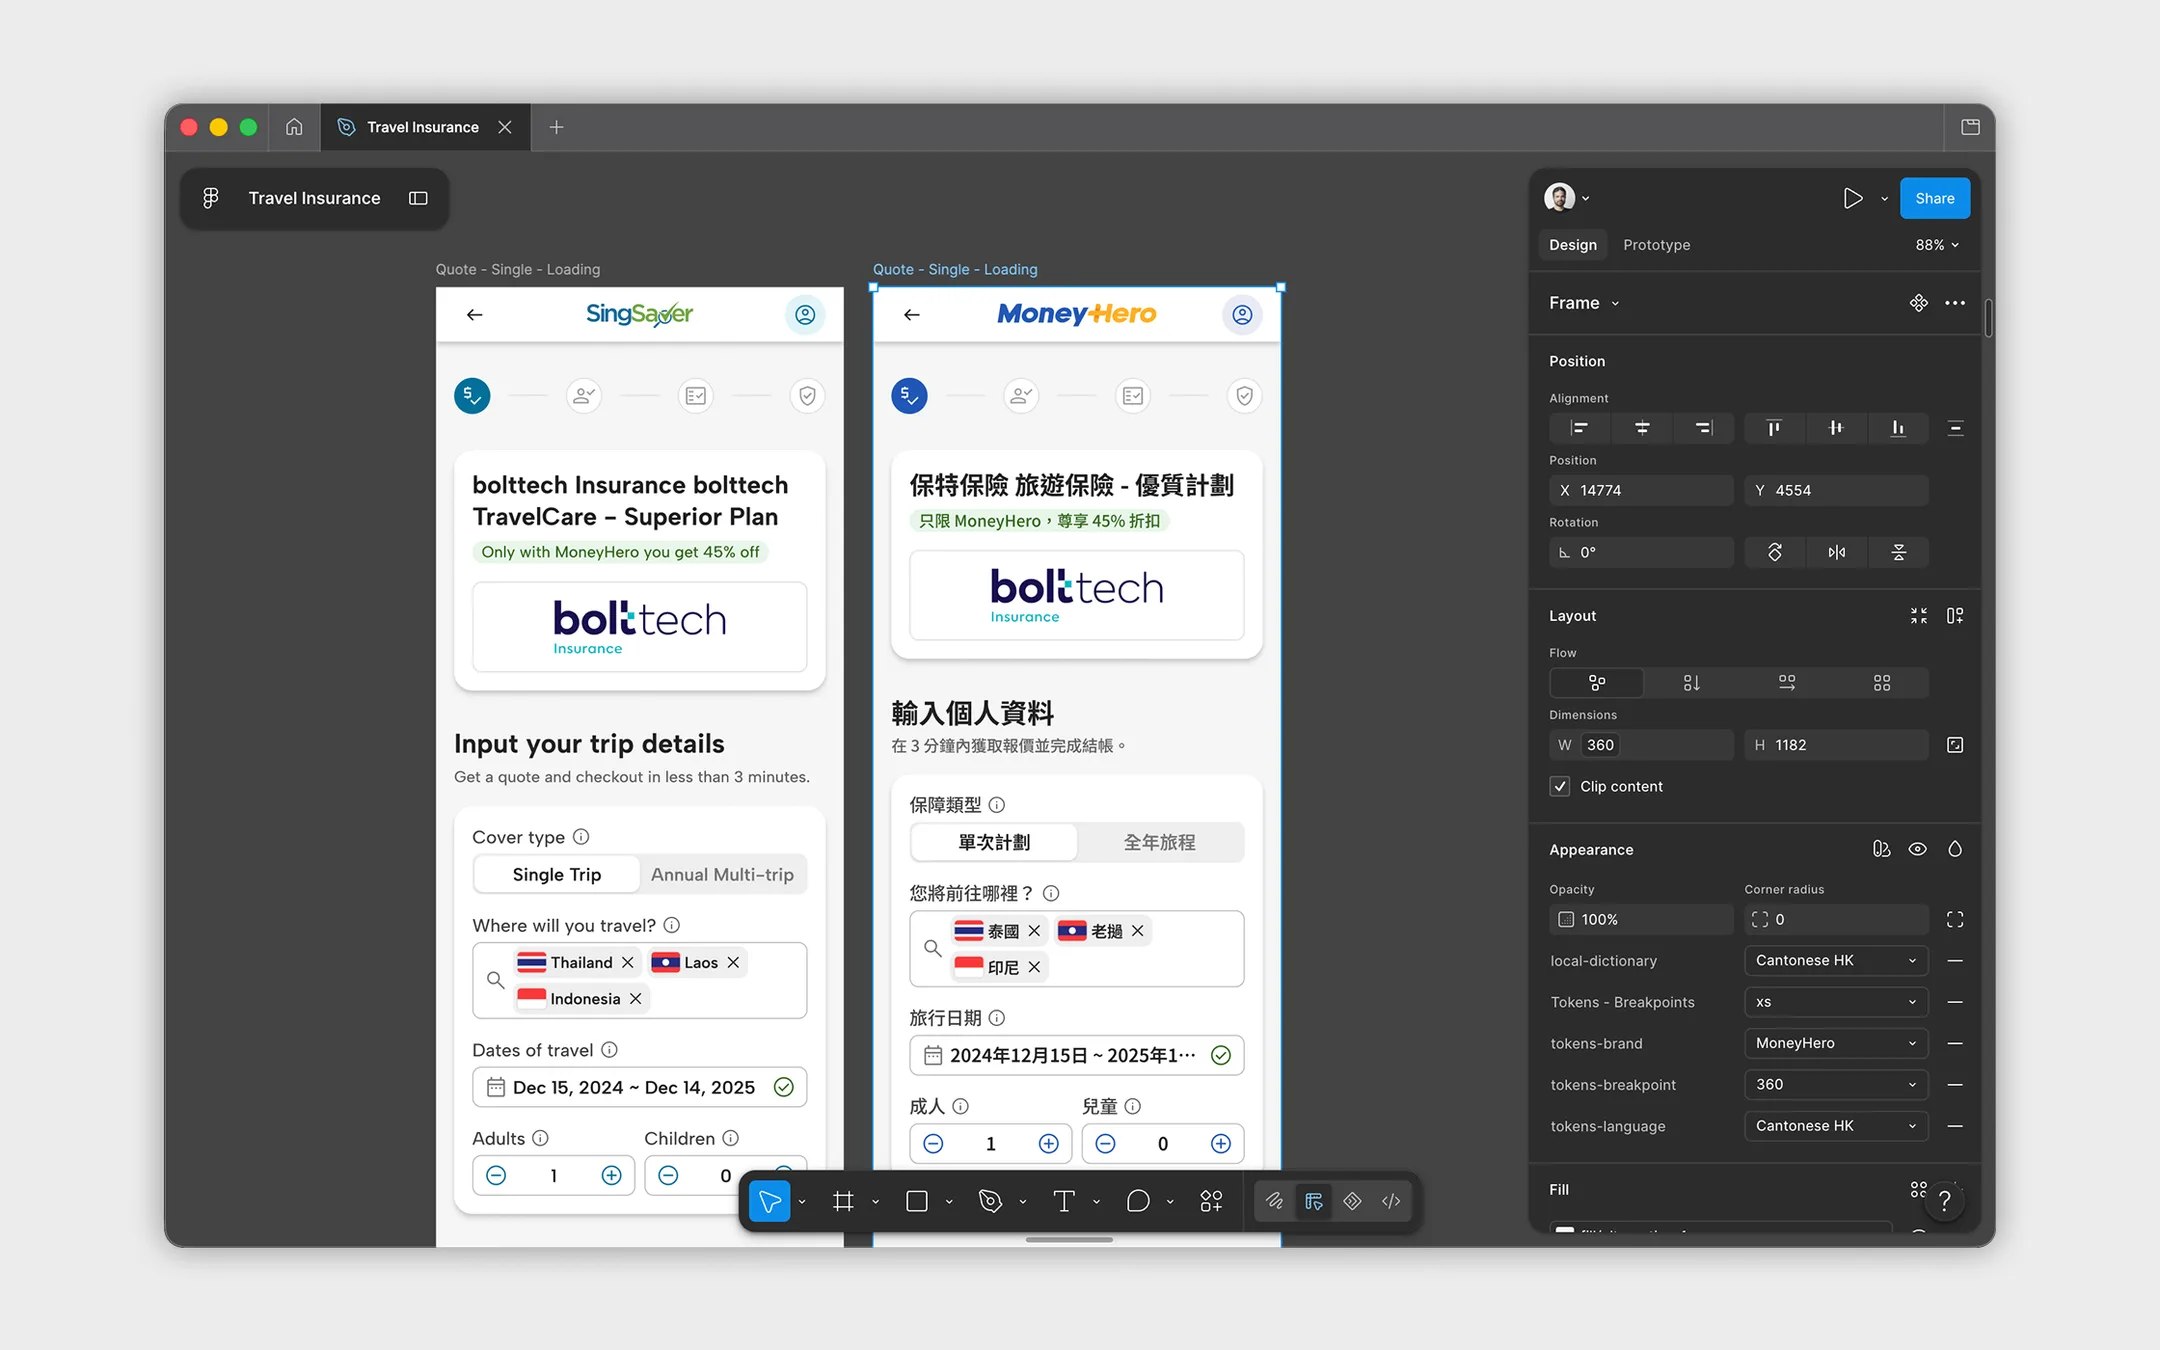The height and width of the screenshot is (1350, 2160).
Task: Select the Rectangle shape tool
Action: click(917, 1201)
